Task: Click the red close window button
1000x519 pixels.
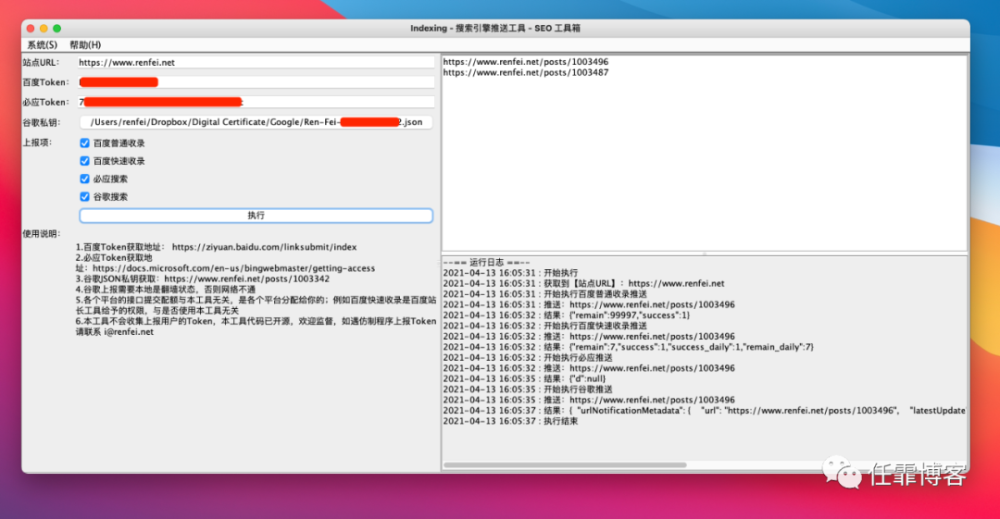Action: click(31, 28)
